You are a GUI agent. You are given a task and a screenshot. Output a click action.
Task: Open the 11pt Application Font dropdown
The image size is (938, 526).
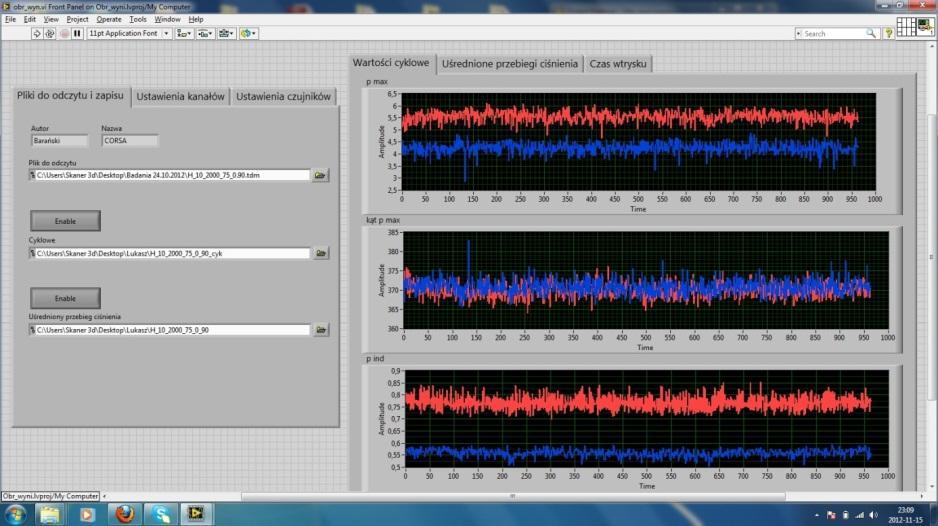tap(129, 34)
